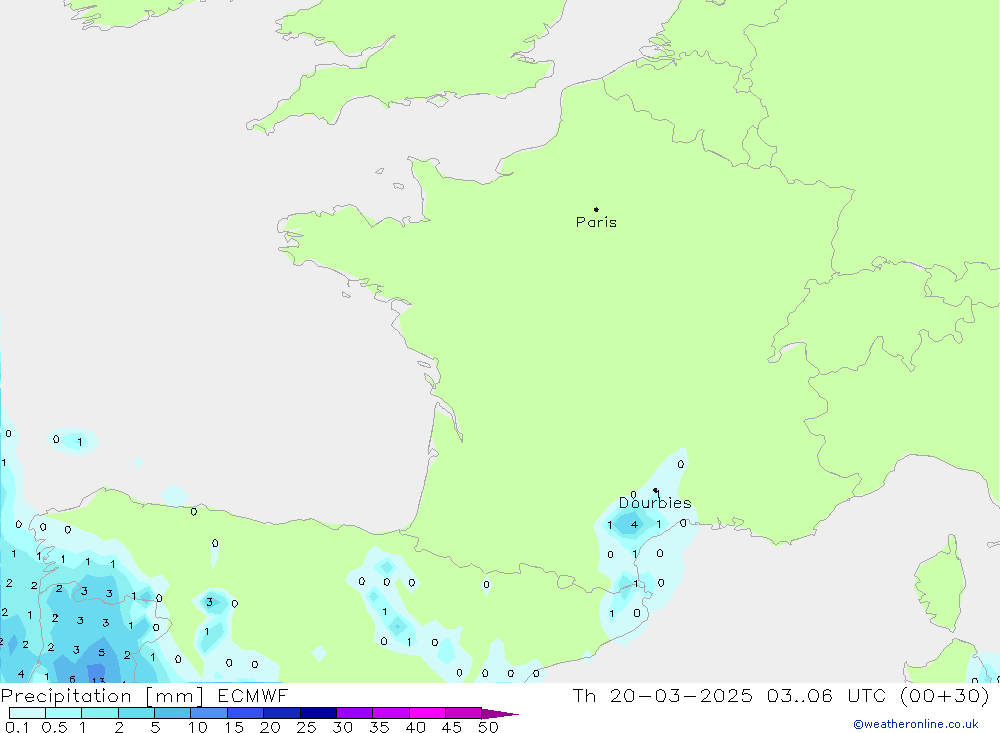1000x733 pixels.
Task: Click the 0.1 legend value
Action: coord(17,727)
